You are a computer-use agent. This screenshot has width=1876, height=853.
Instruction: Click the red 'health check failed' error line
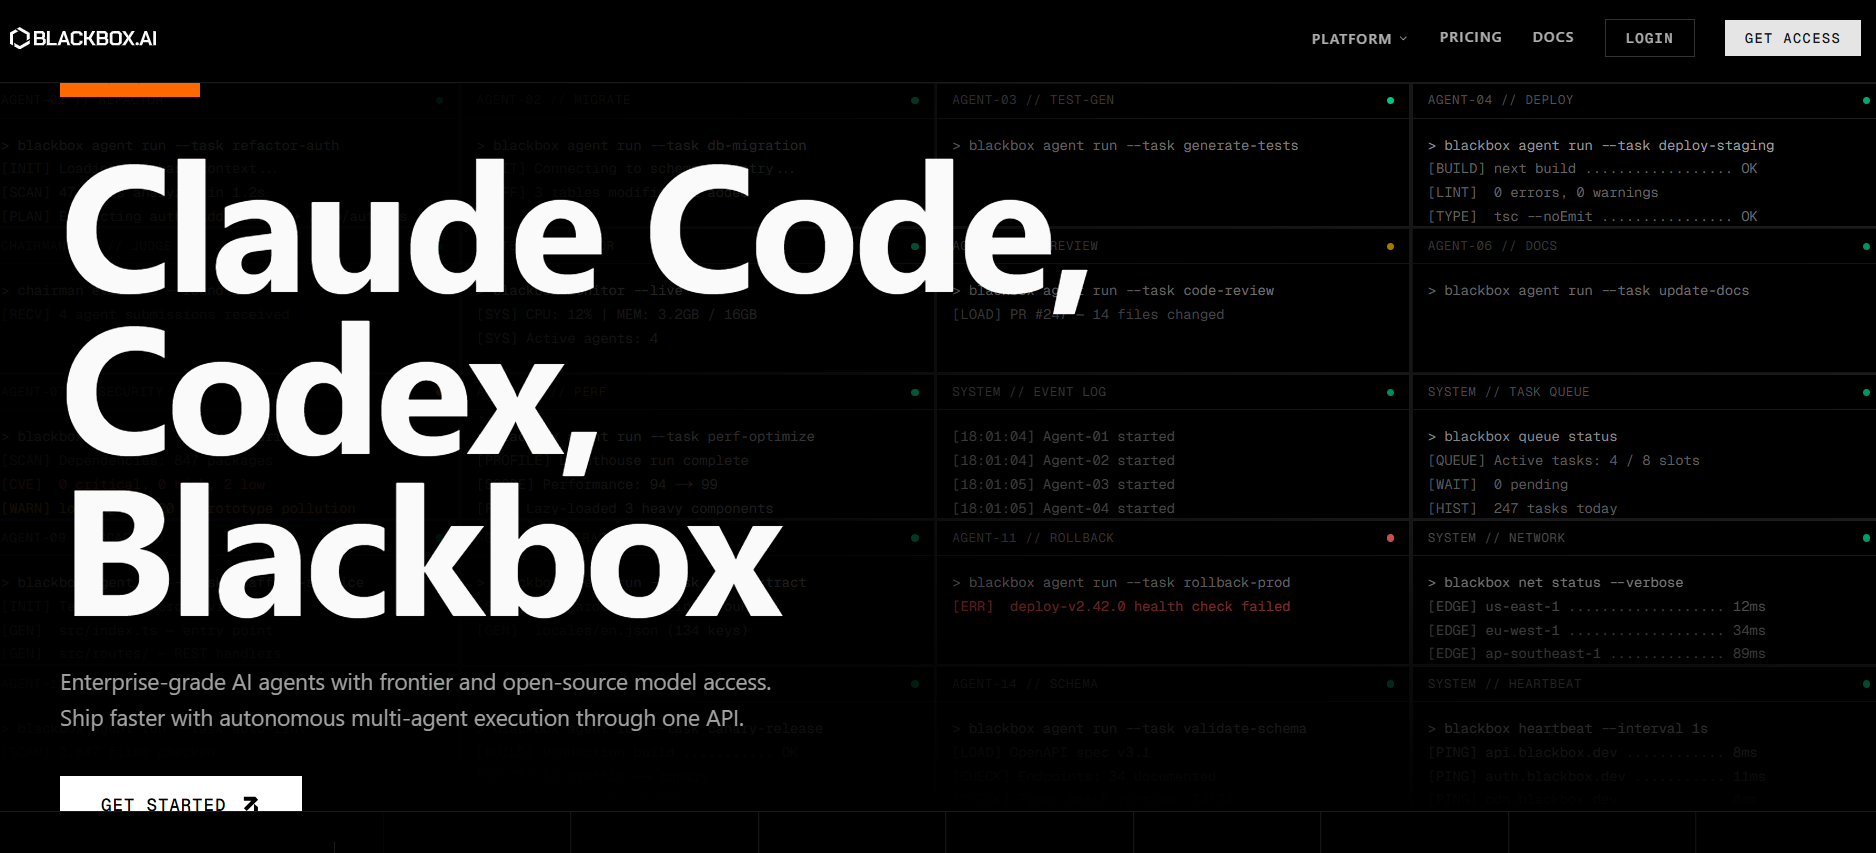point(1121,607)
